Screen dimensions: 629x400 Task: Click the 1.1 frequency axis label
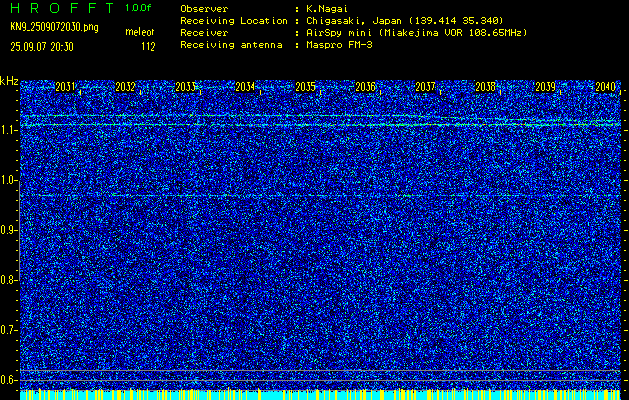coord(8,130)
